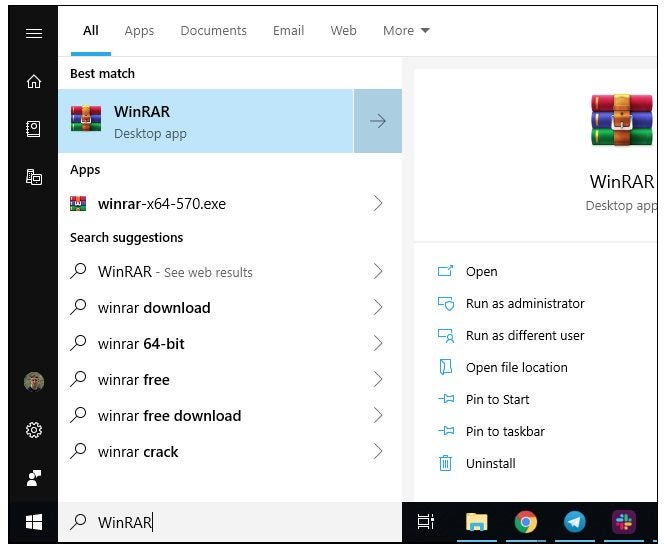Choose Uninstall for WinRAR

(x=490, y=464)
